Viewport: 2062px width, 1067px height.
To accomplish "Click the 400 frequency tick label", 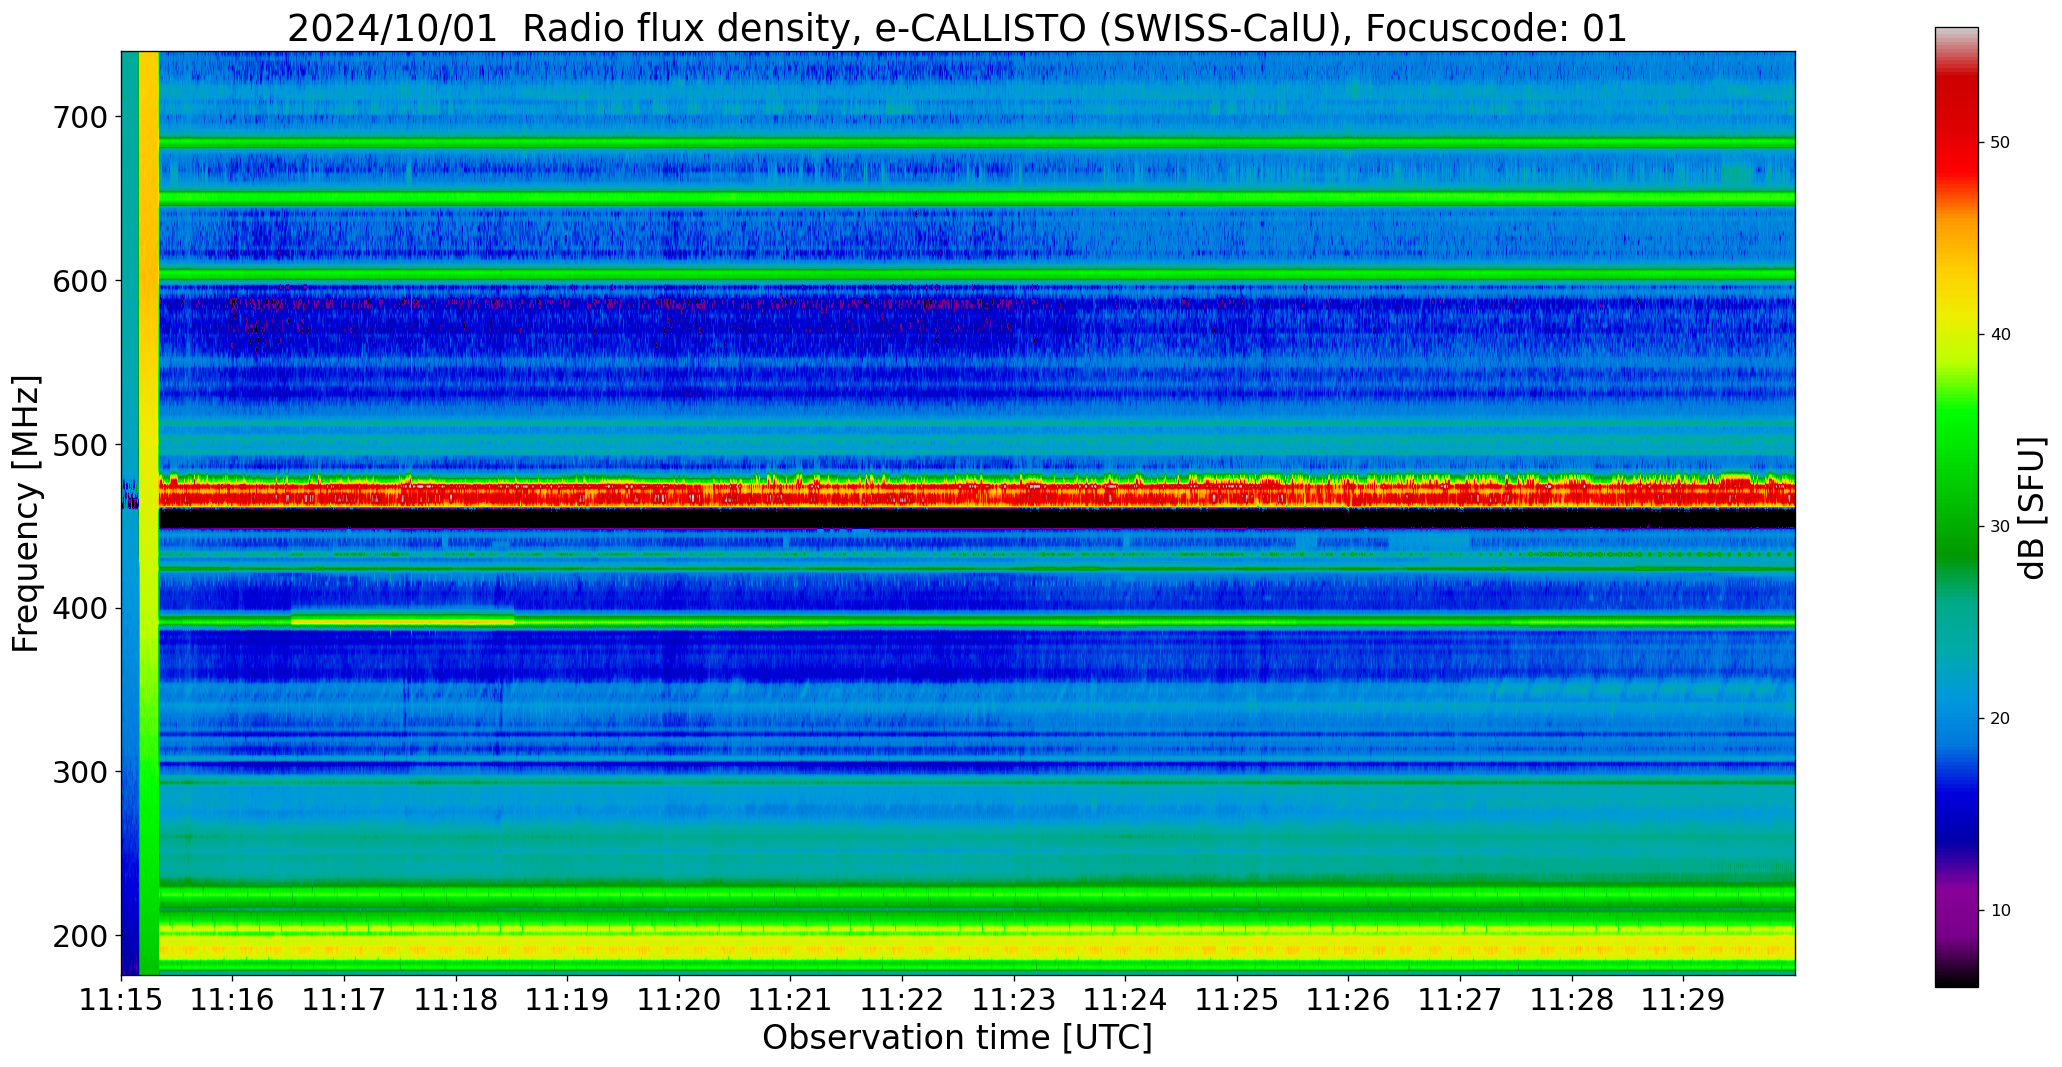I will pyautogui.click(x=79, y=609).
